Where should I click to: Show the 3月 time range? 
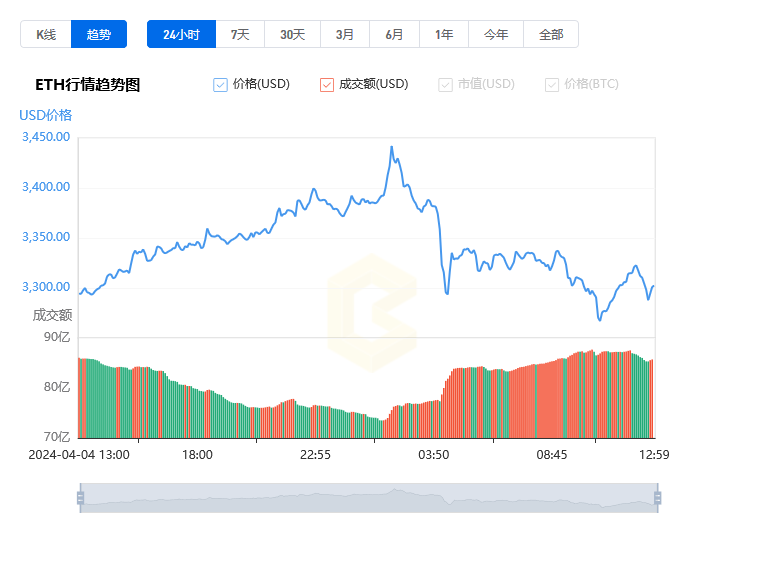[345, 34]
